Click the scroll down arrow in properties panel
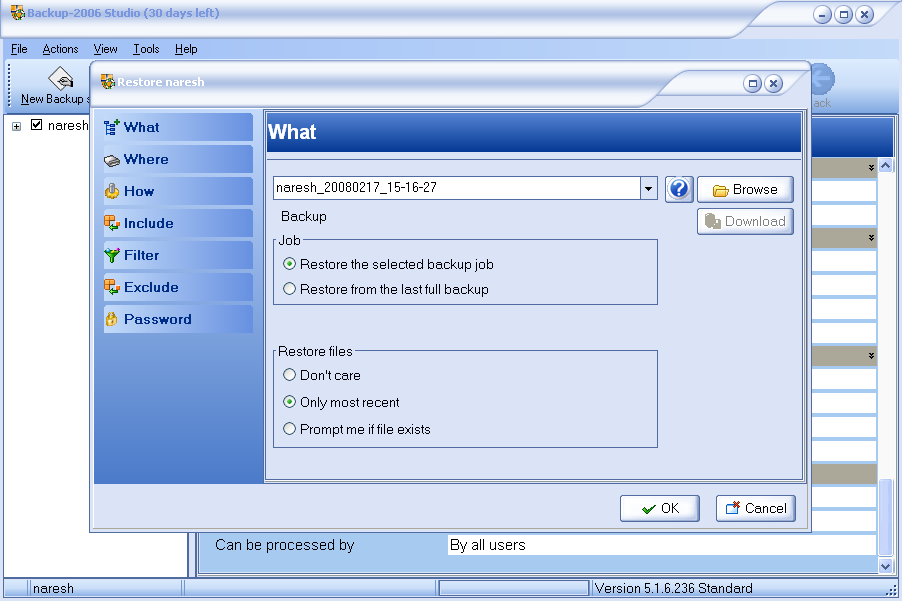 coord(885,566)
